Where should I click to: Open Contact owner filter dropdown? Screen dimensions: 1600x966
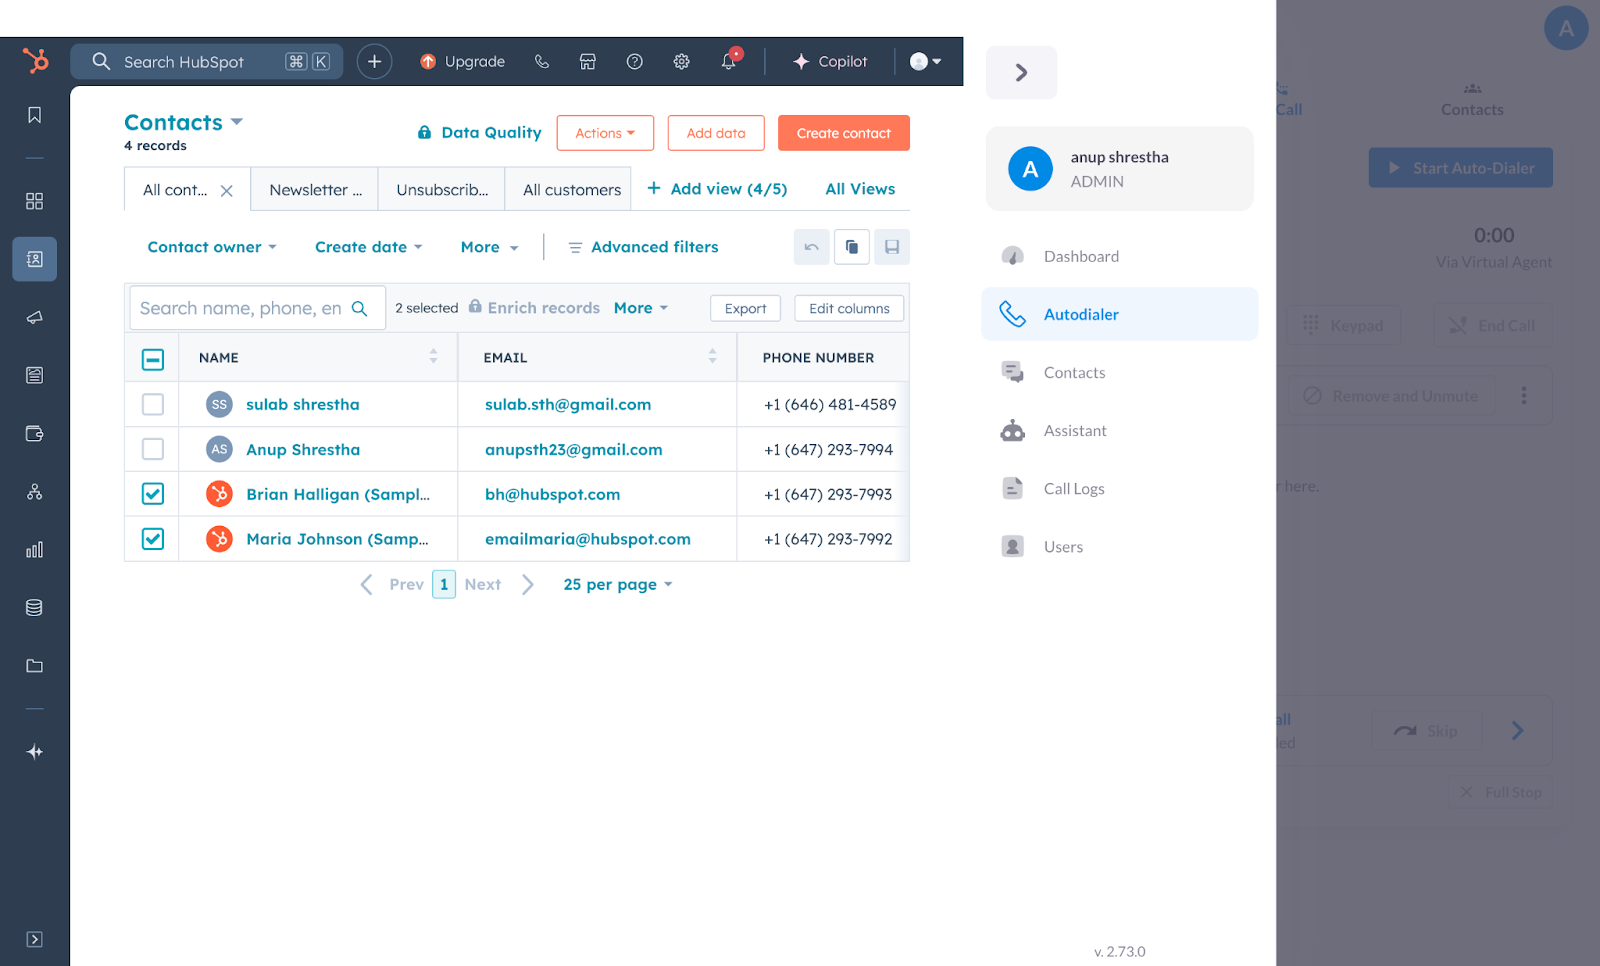point(212,247)
